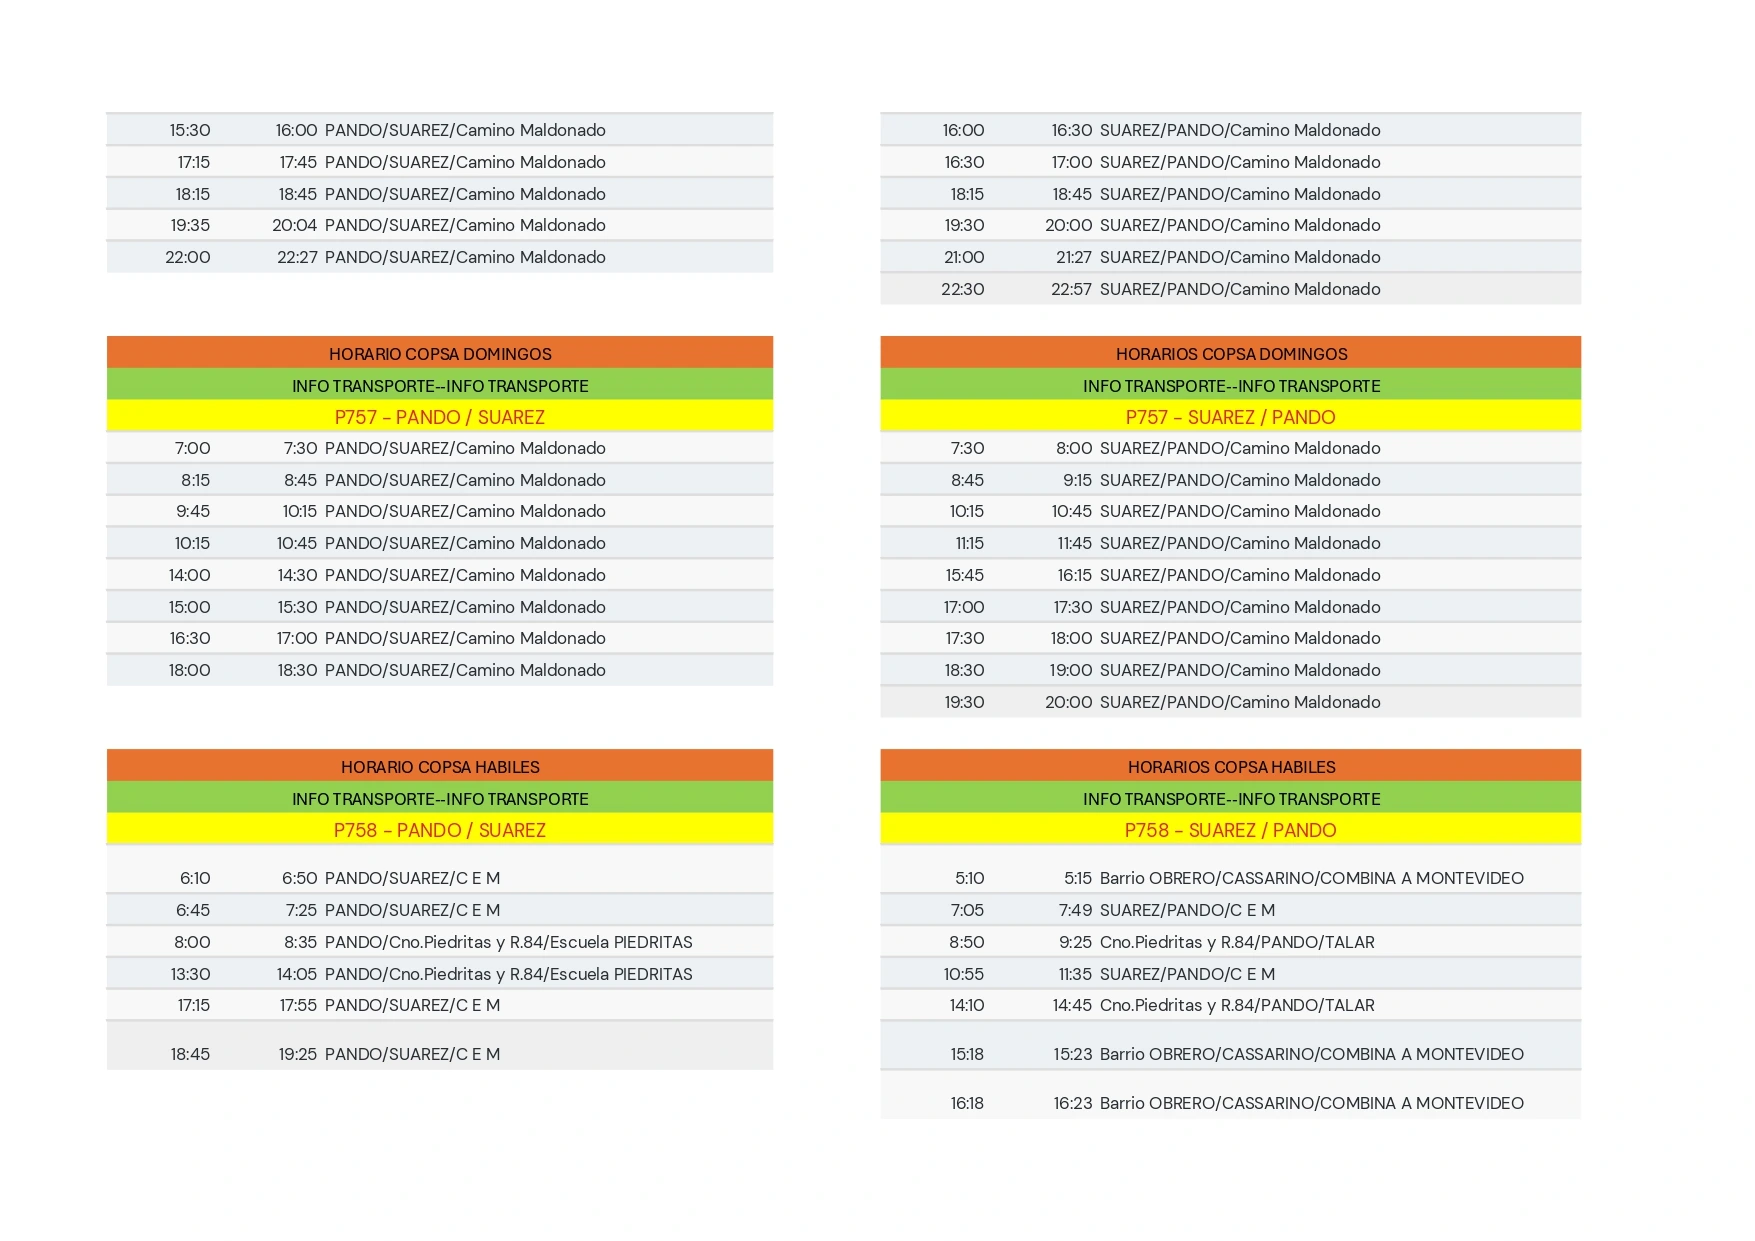The width and height of the screenshot is (1755, 1241).
Task: Click the 9:15 arrival time
Action: tap(1078, 480)
